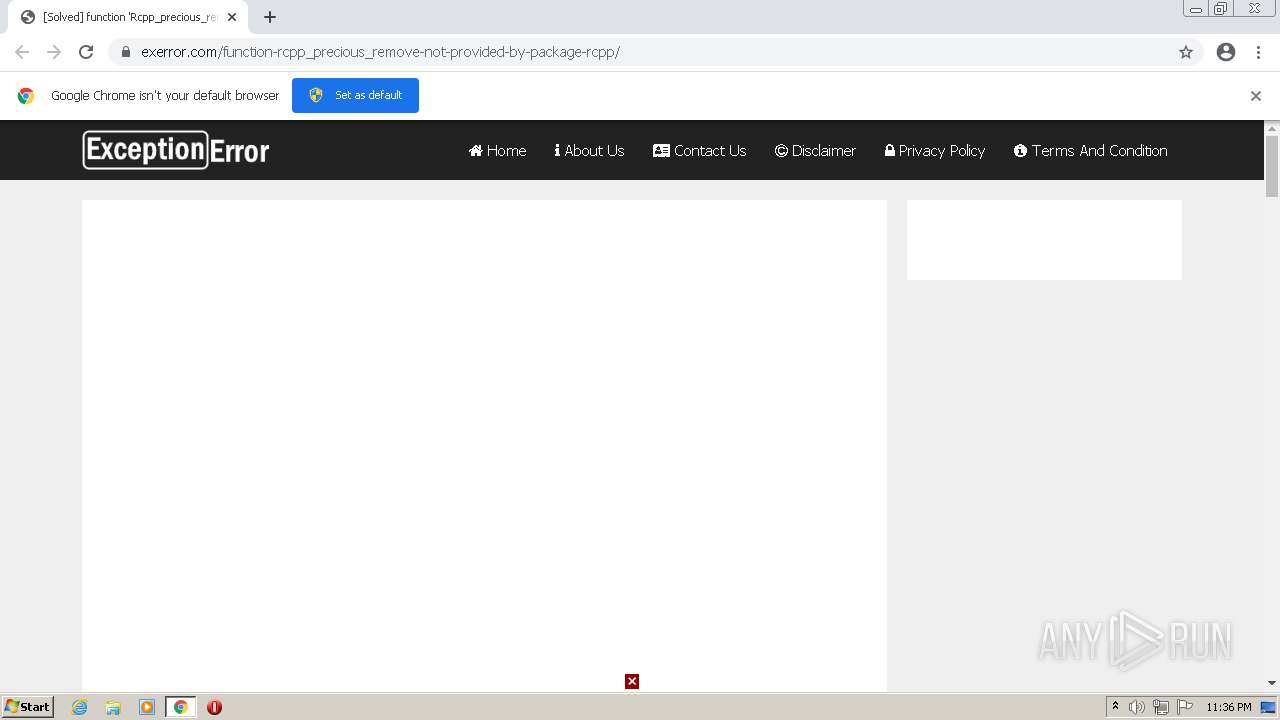Dismiss the default browser notification bar
Screen dimensions: 1280x720
[x=1256, y=96]
